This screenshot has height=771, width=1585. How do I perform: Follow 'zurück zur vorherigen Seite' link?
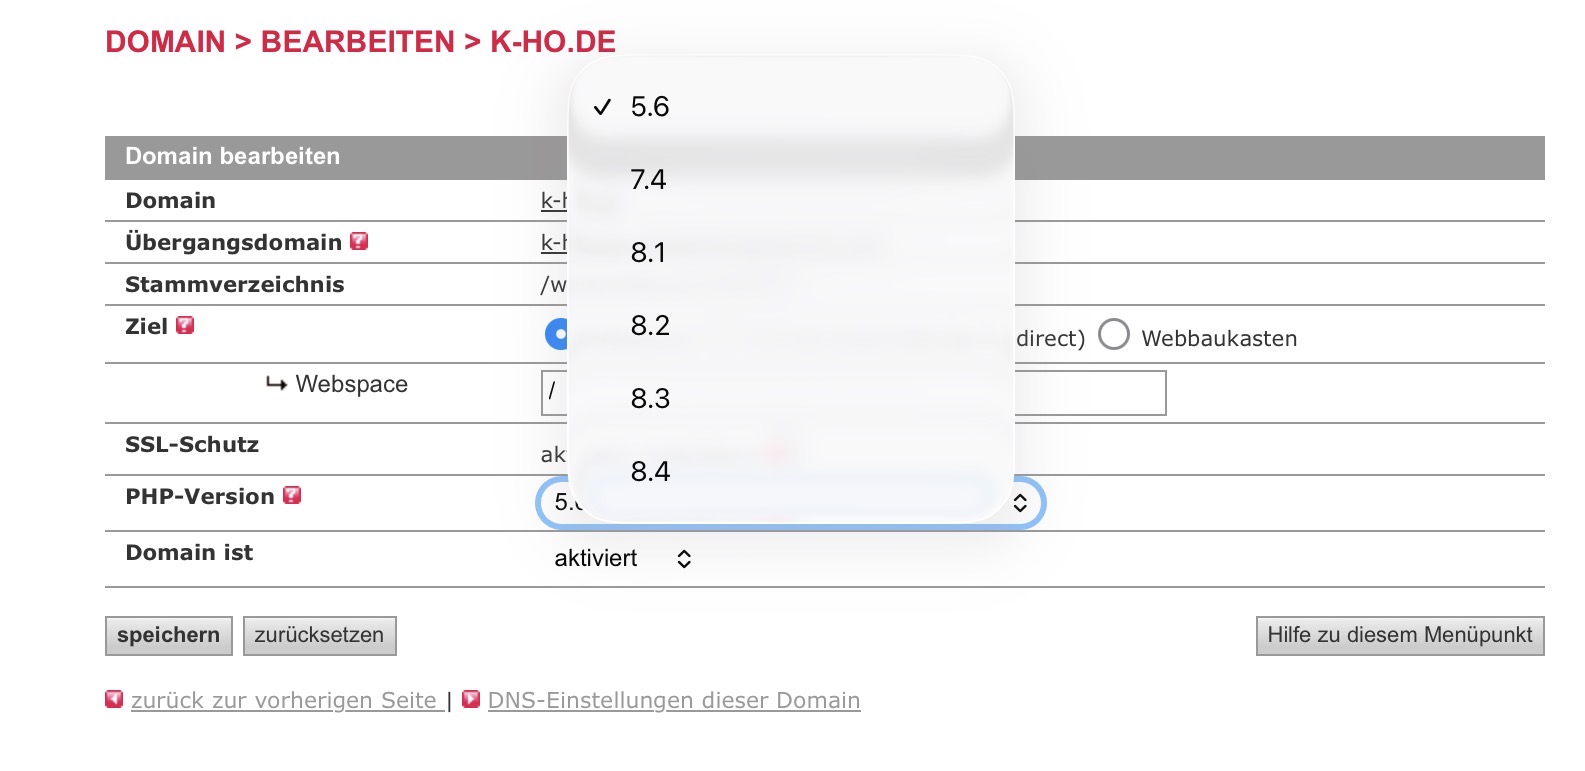point(284,701)
